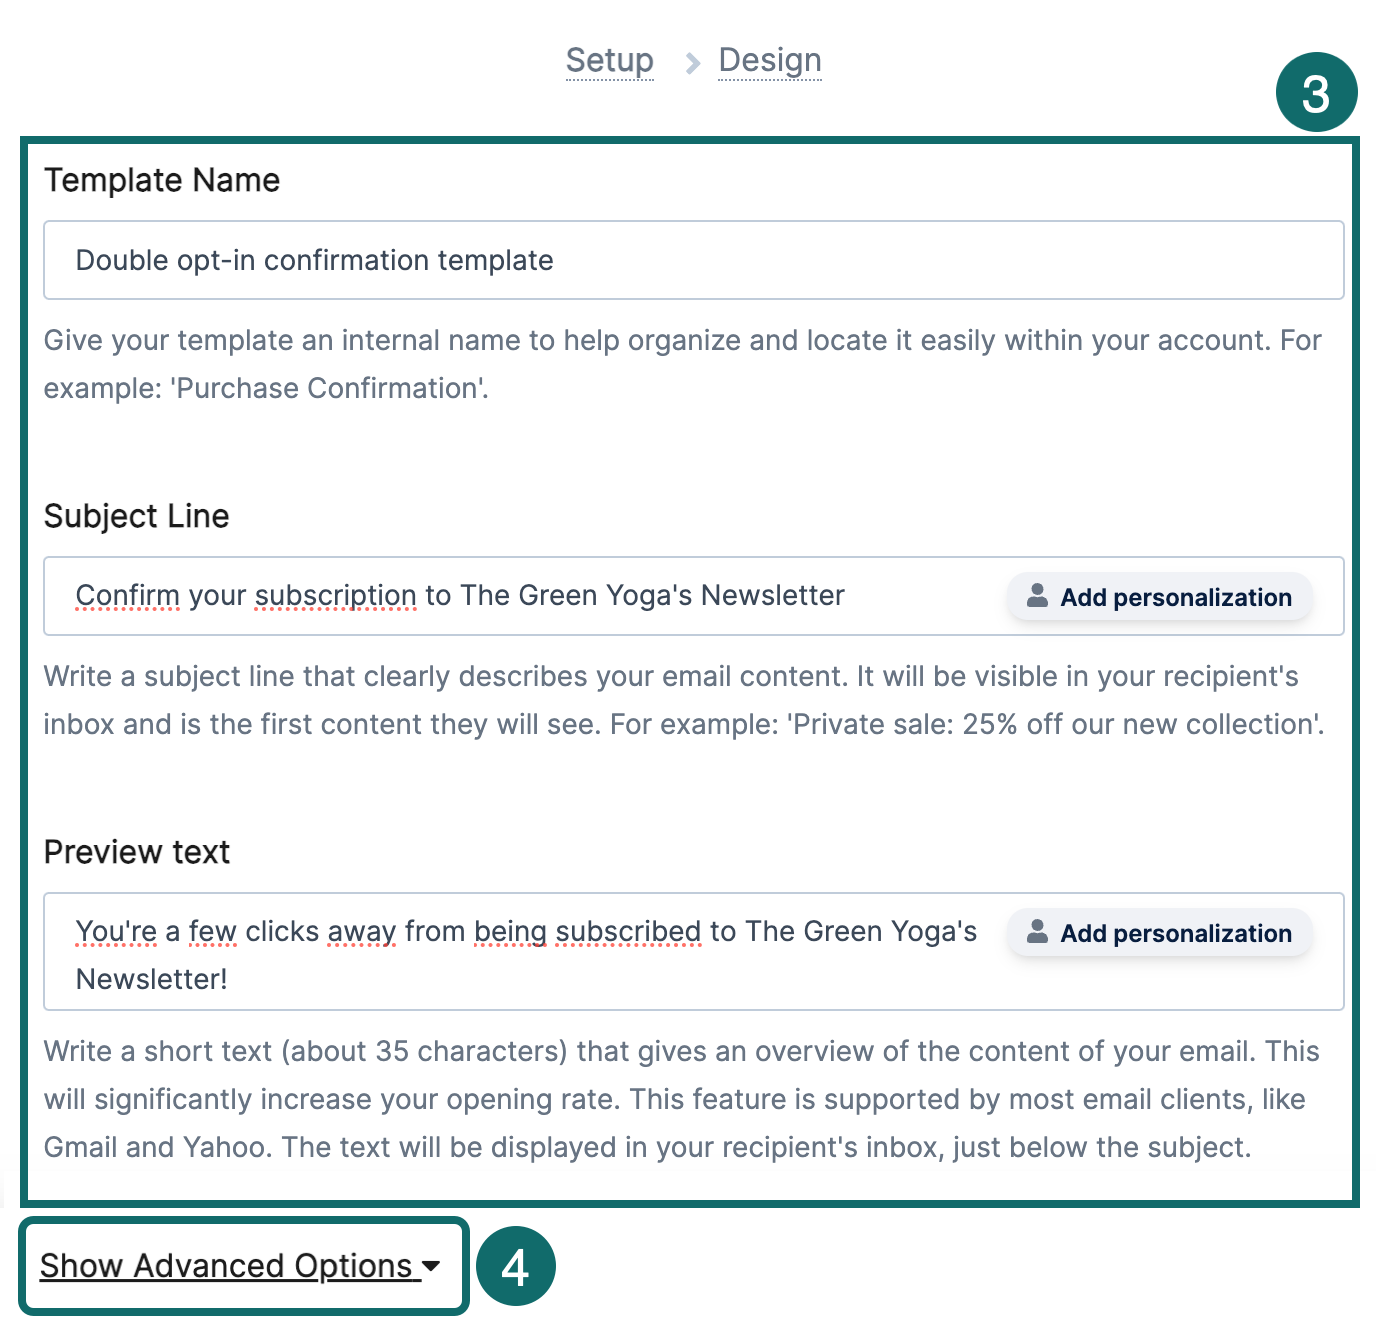This screenshot has height=1330, width=1376.
Task: Click person icon in Preview text personalization button
Action: tap(1037, 932)
